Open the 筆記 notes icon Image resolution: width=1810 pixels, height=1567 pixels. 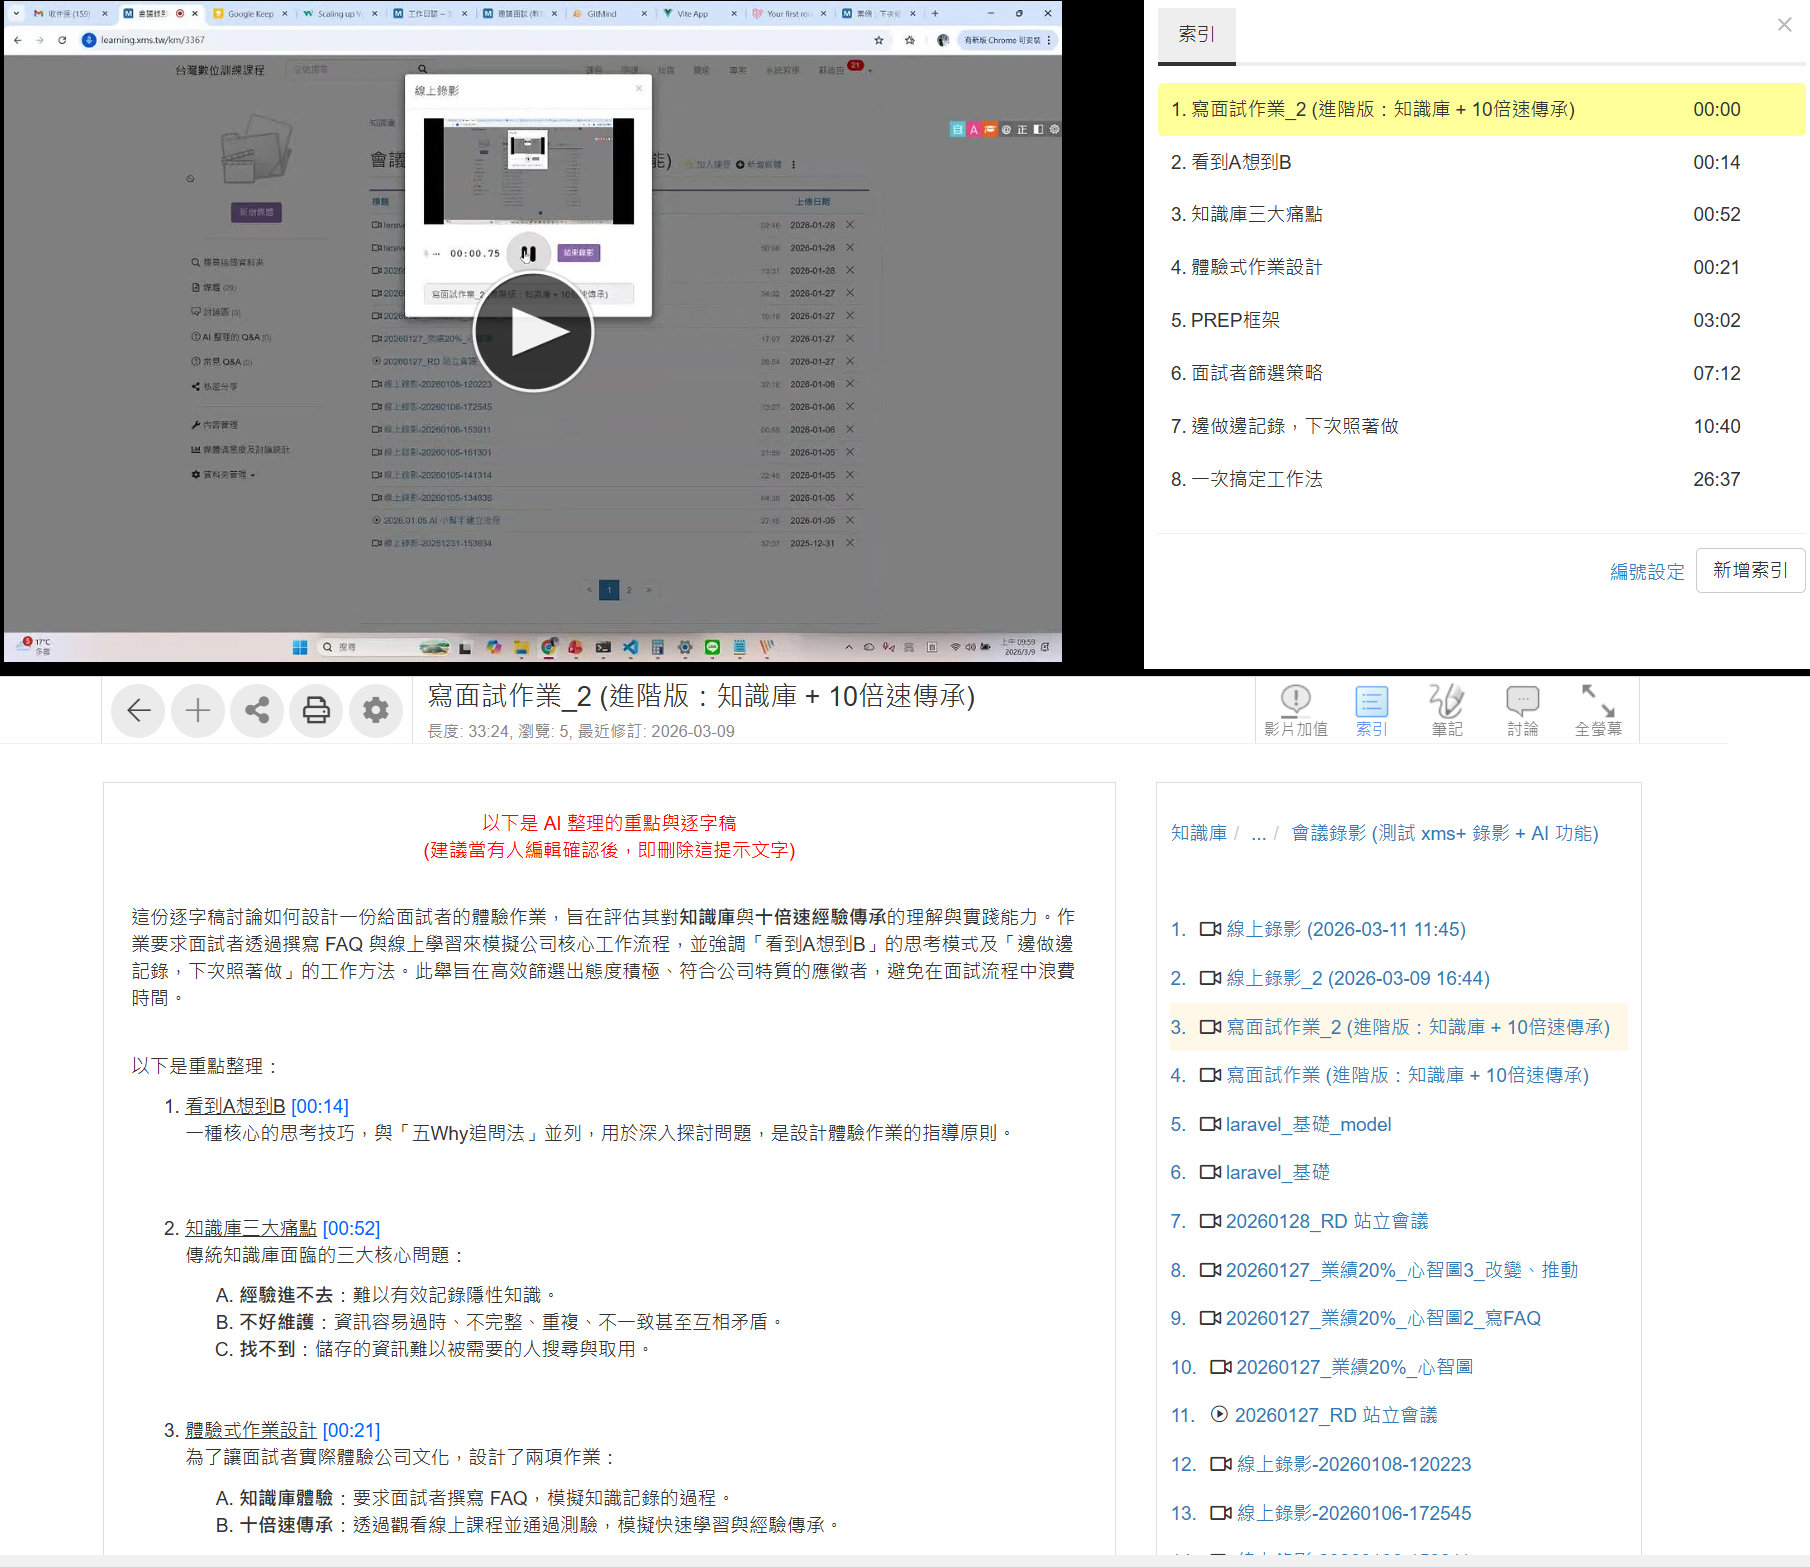pos(1447,711)
